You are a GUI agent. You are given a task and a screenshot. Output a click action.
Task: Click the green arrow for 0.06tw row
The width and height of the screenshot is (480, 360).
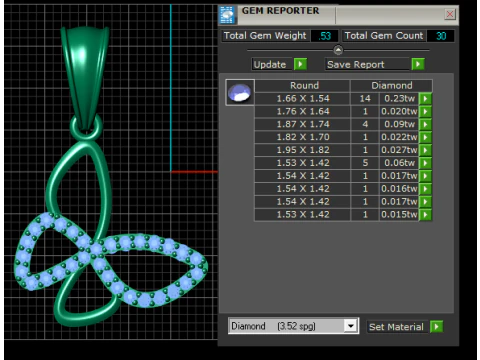coord(425,163)
